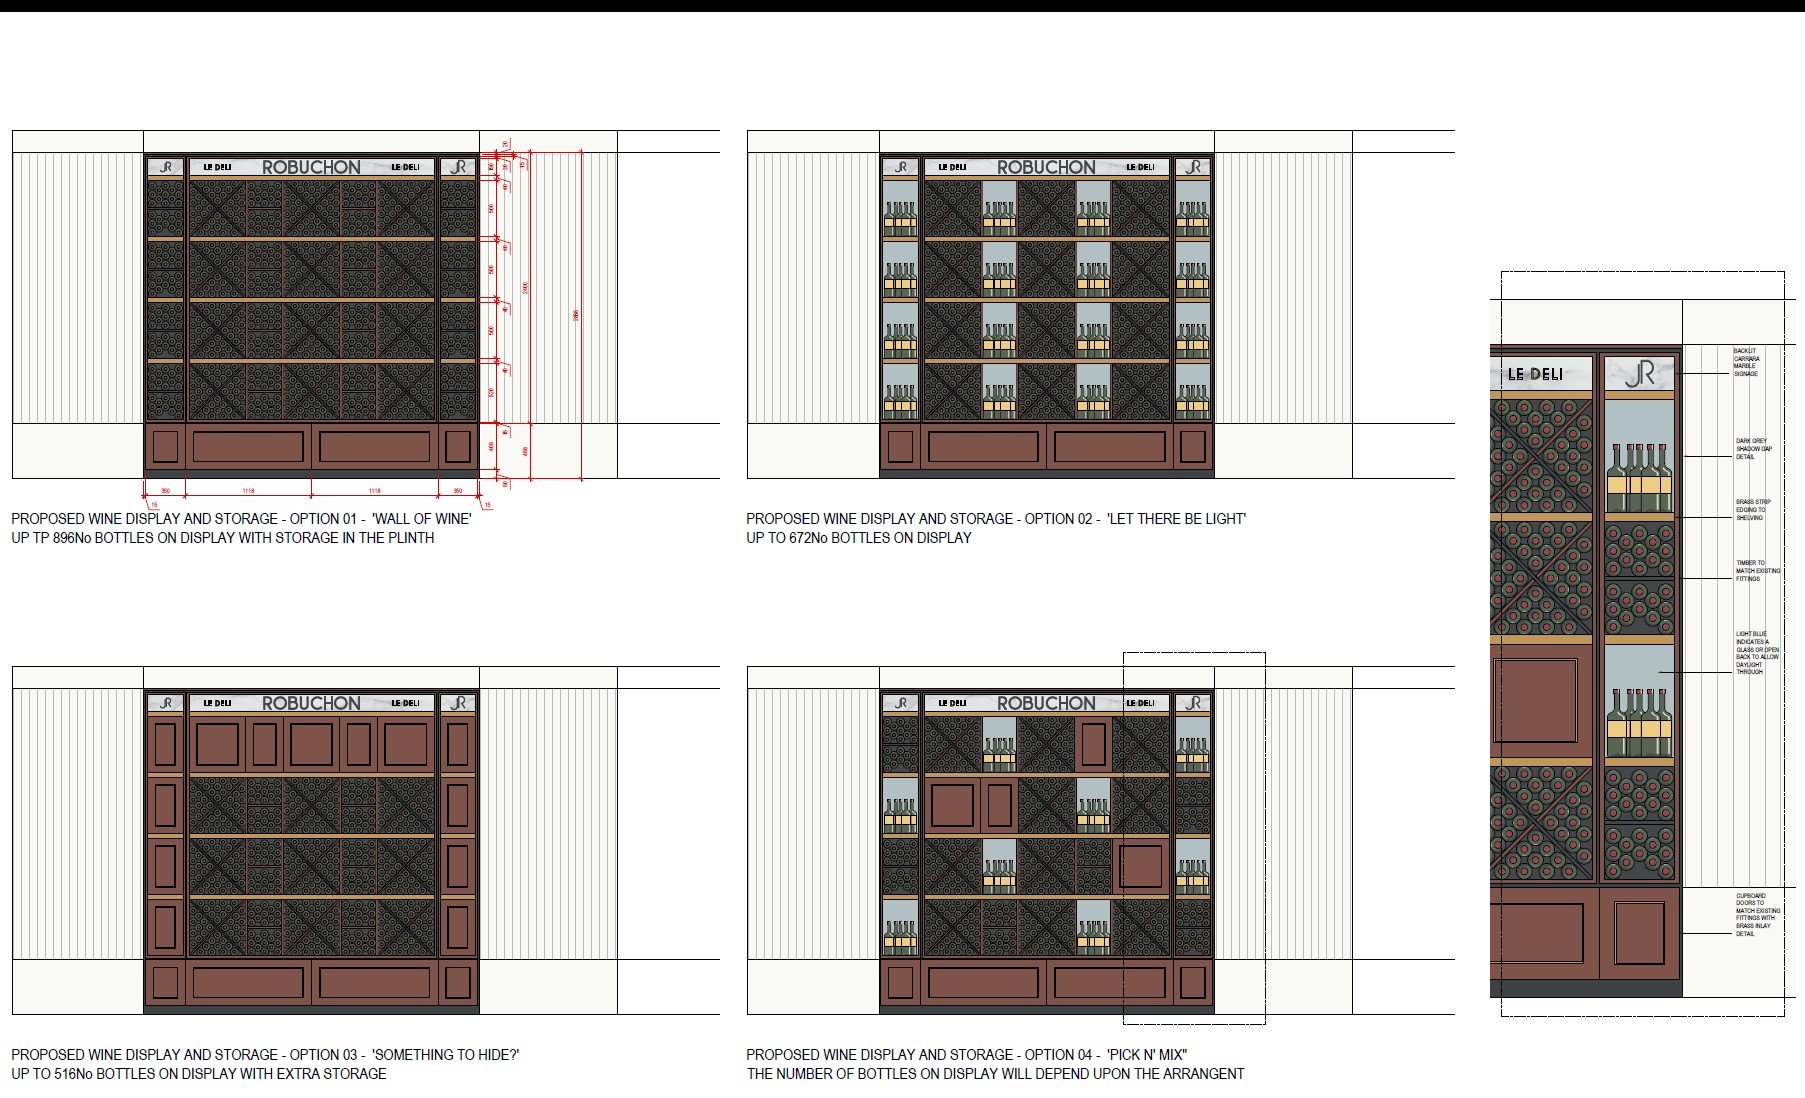Screen dimensions: 1805x1098
Task: Select the Option 02 'Let There Be Light' title
Action: 995,518
